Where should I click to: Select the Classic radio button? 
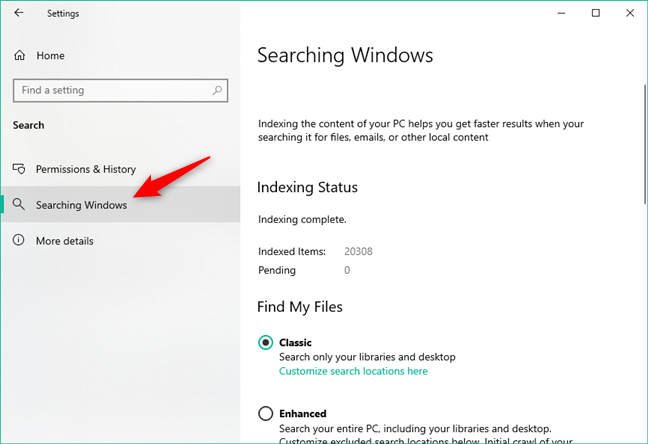coord(265,342)
